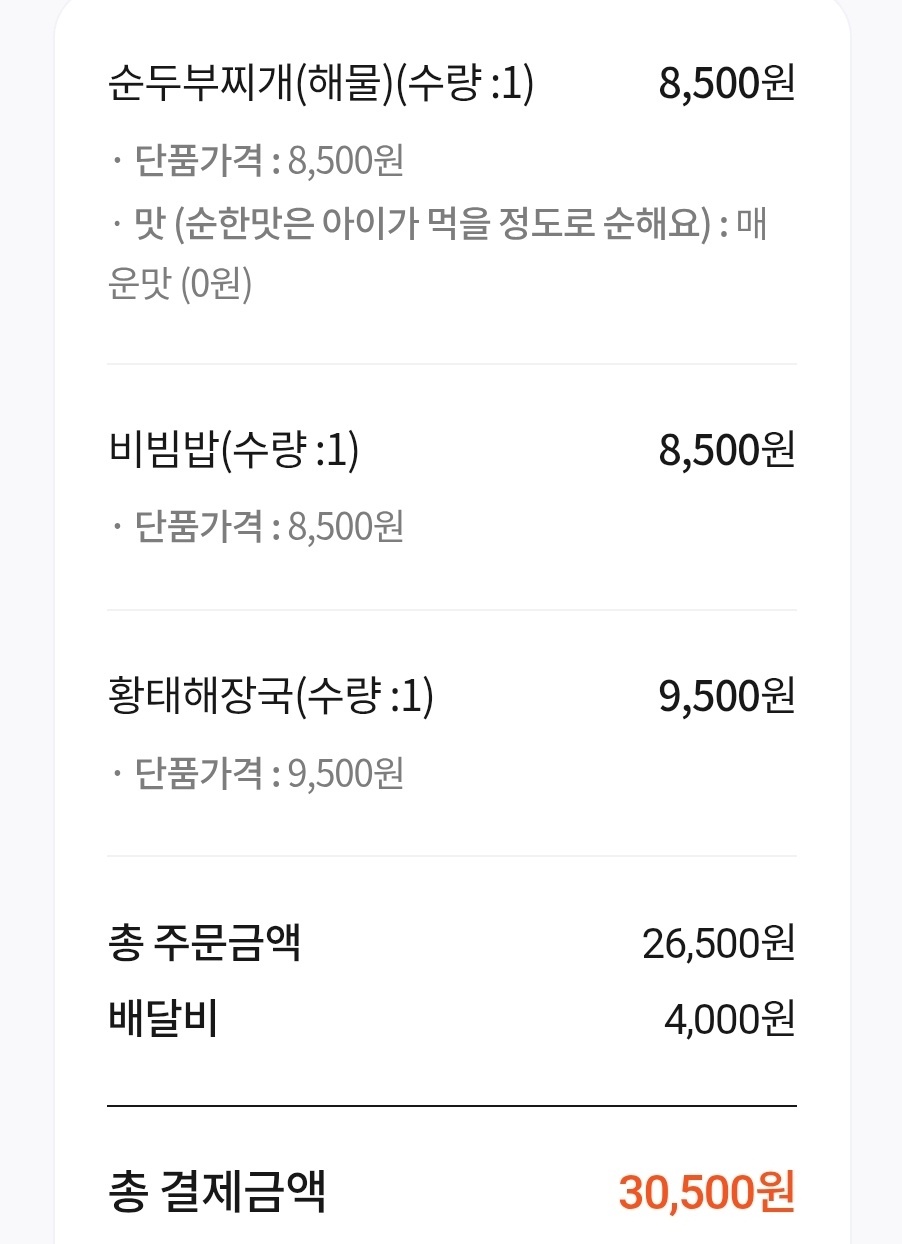Click the dark divider above 총 결제금액
Screen dimensions: 902x1244
click(451, 1106)
